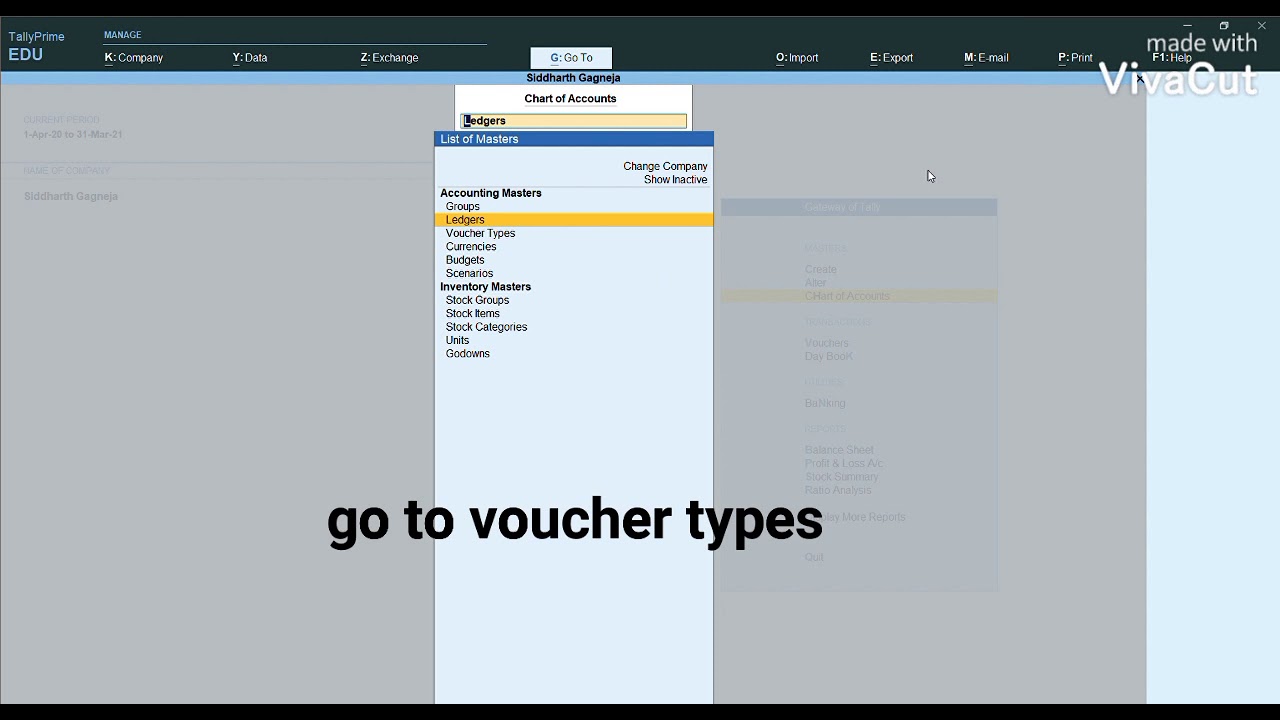Click the Siddharth Gagneja title text
Viewport: 1280px width, 720px height.
pyautogui.click(x=573, y=78)
